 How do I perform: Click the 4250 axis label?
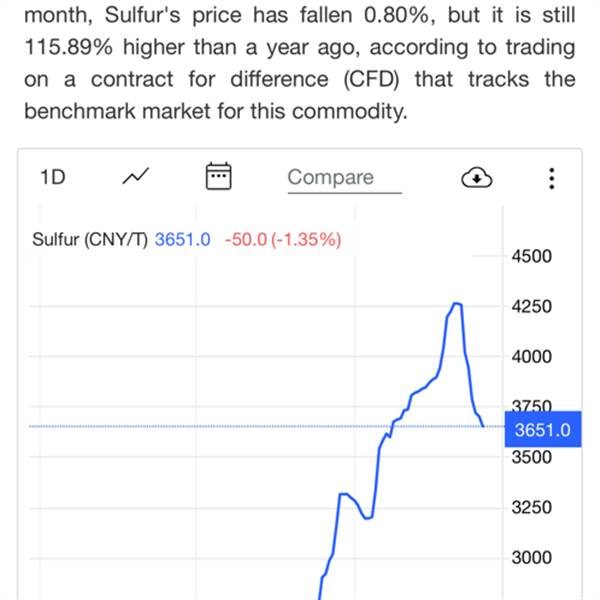pyautogui.click(x=531, y=306)
